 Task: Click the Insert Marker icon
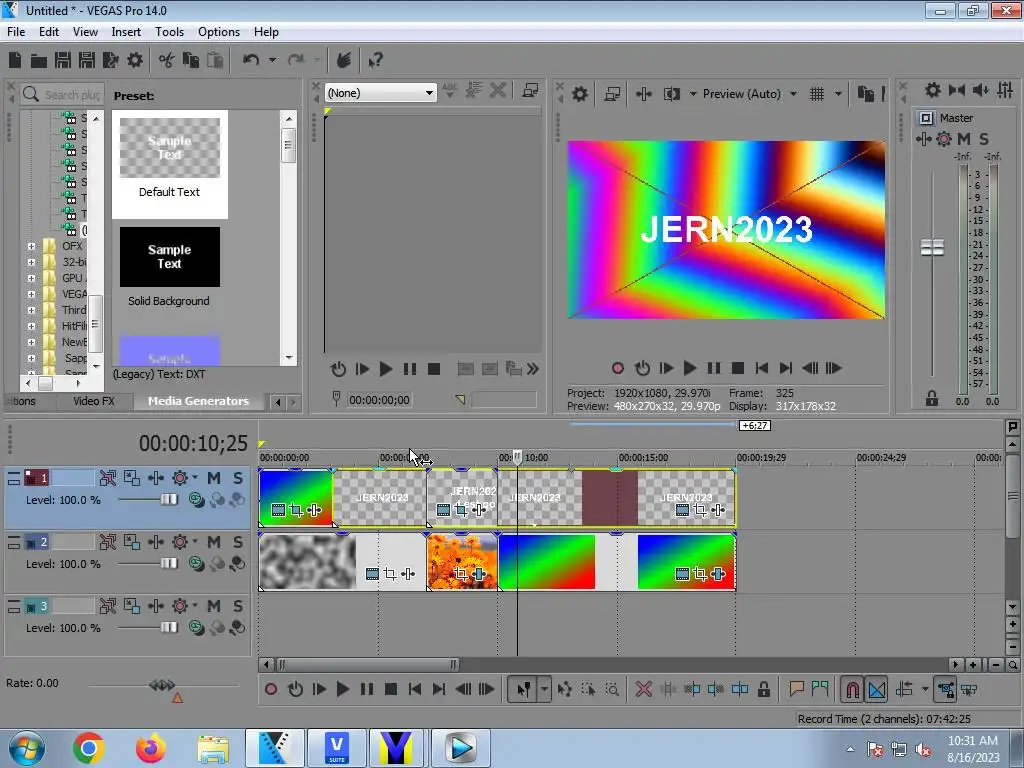[796, 689]
